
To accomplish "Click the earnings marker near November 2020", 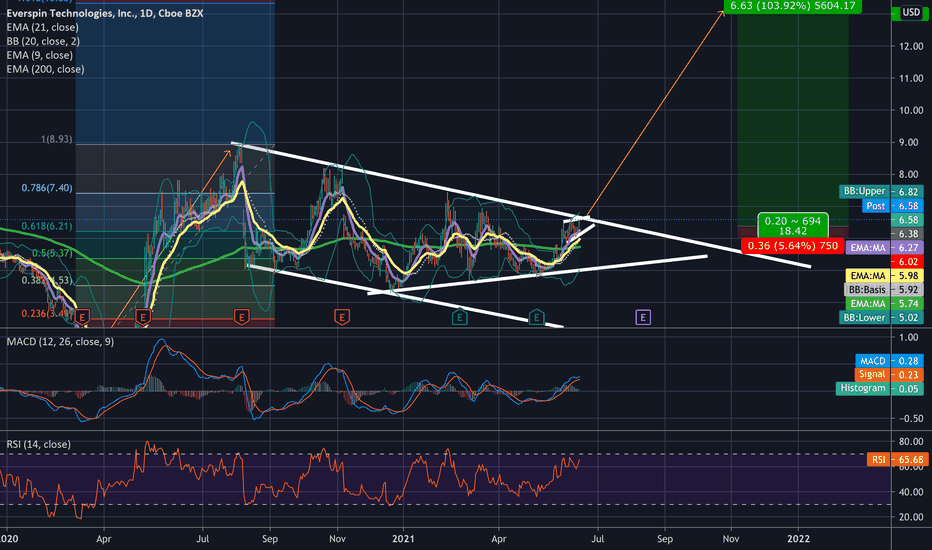I will click(341, 318).
